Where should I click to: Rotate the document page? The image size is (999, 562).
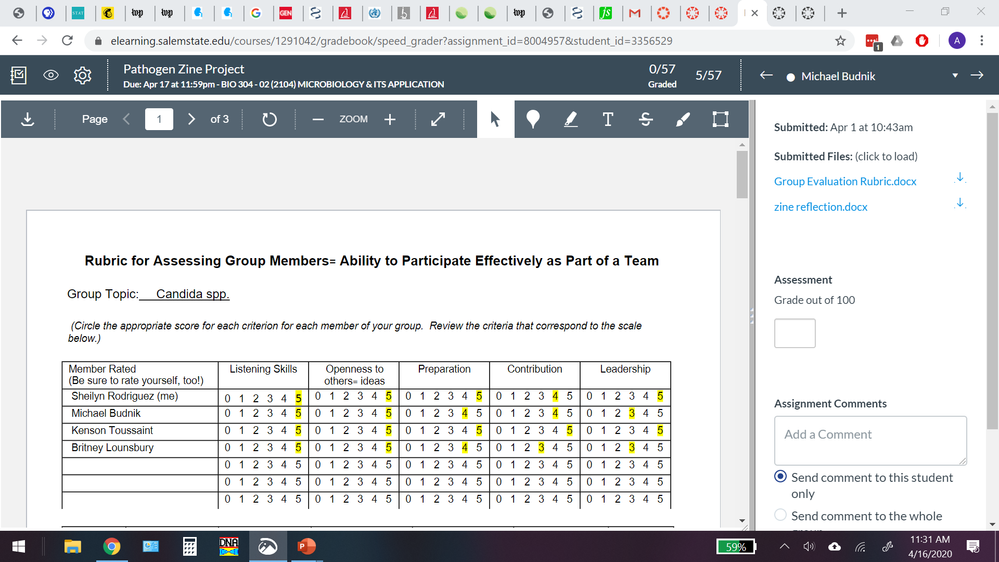coord(268,119)
